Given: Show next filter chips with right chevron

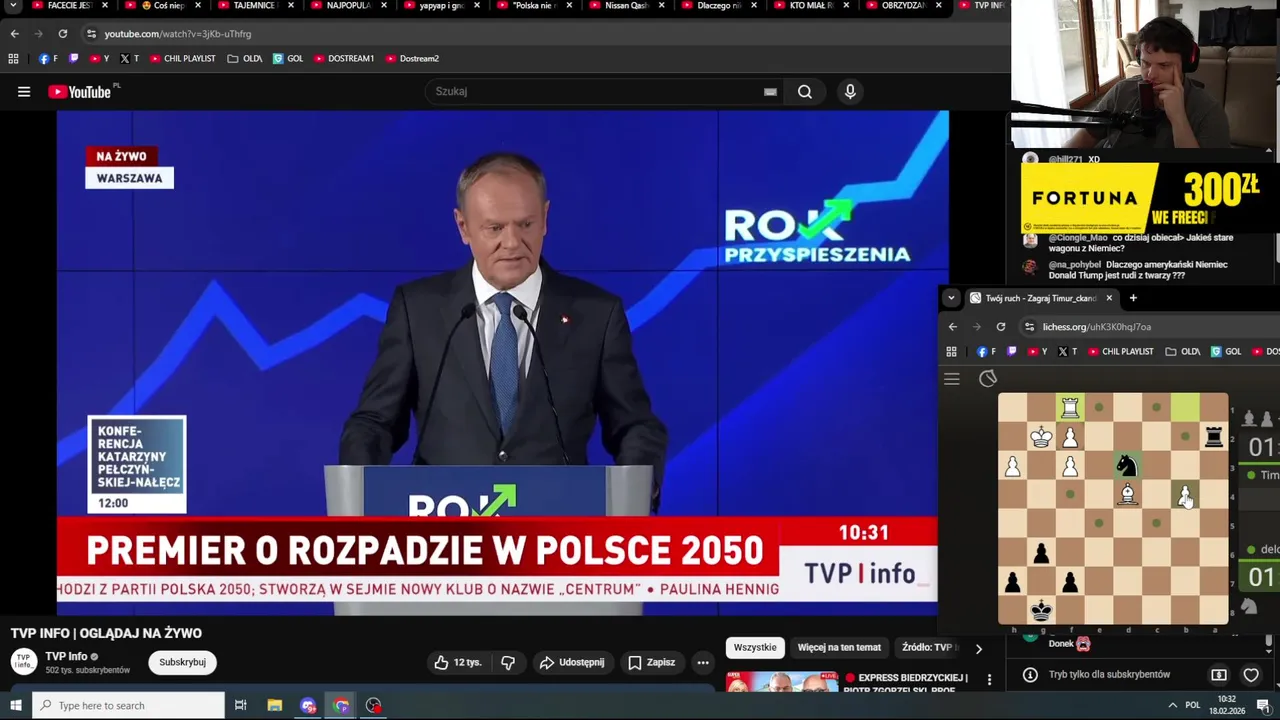Looking at the screenshot, I should (x=978, y=648).
